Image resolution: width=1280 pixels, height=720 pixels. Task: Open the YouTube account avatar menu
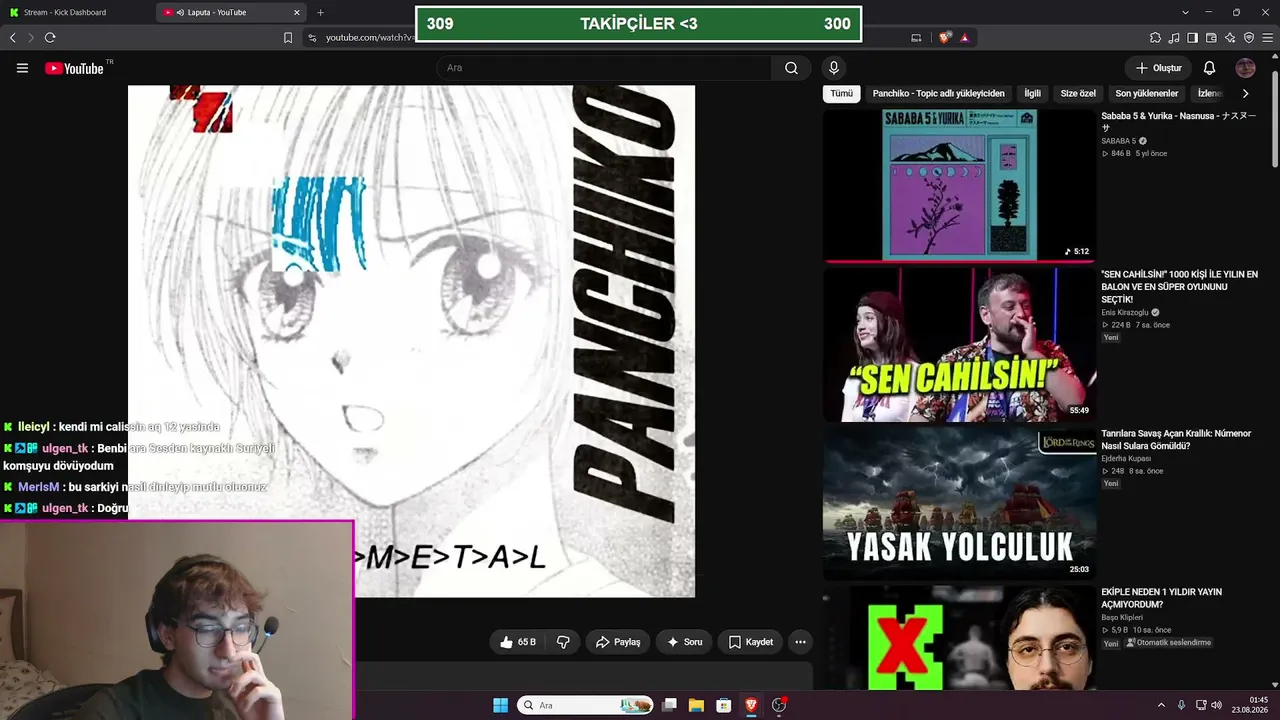[x=1245, y=68]
